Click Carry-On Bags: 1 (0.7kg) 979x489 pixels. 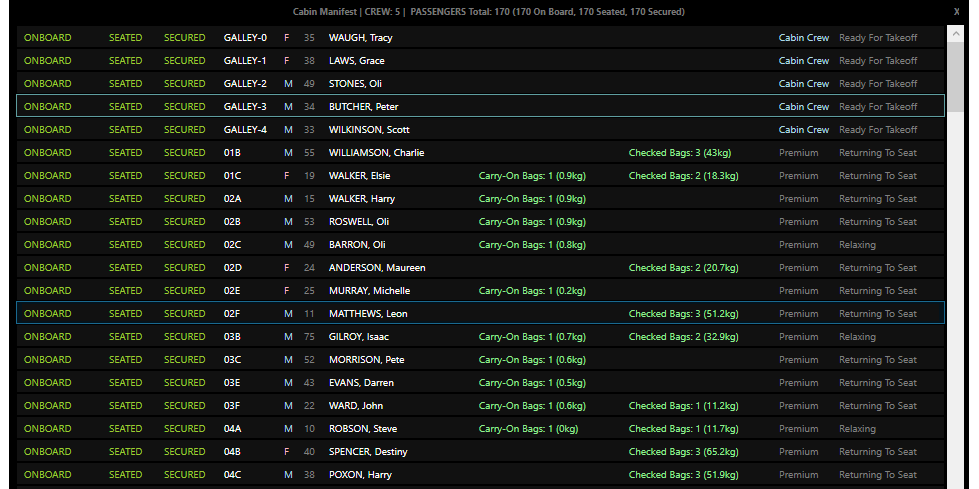[532, 337]
